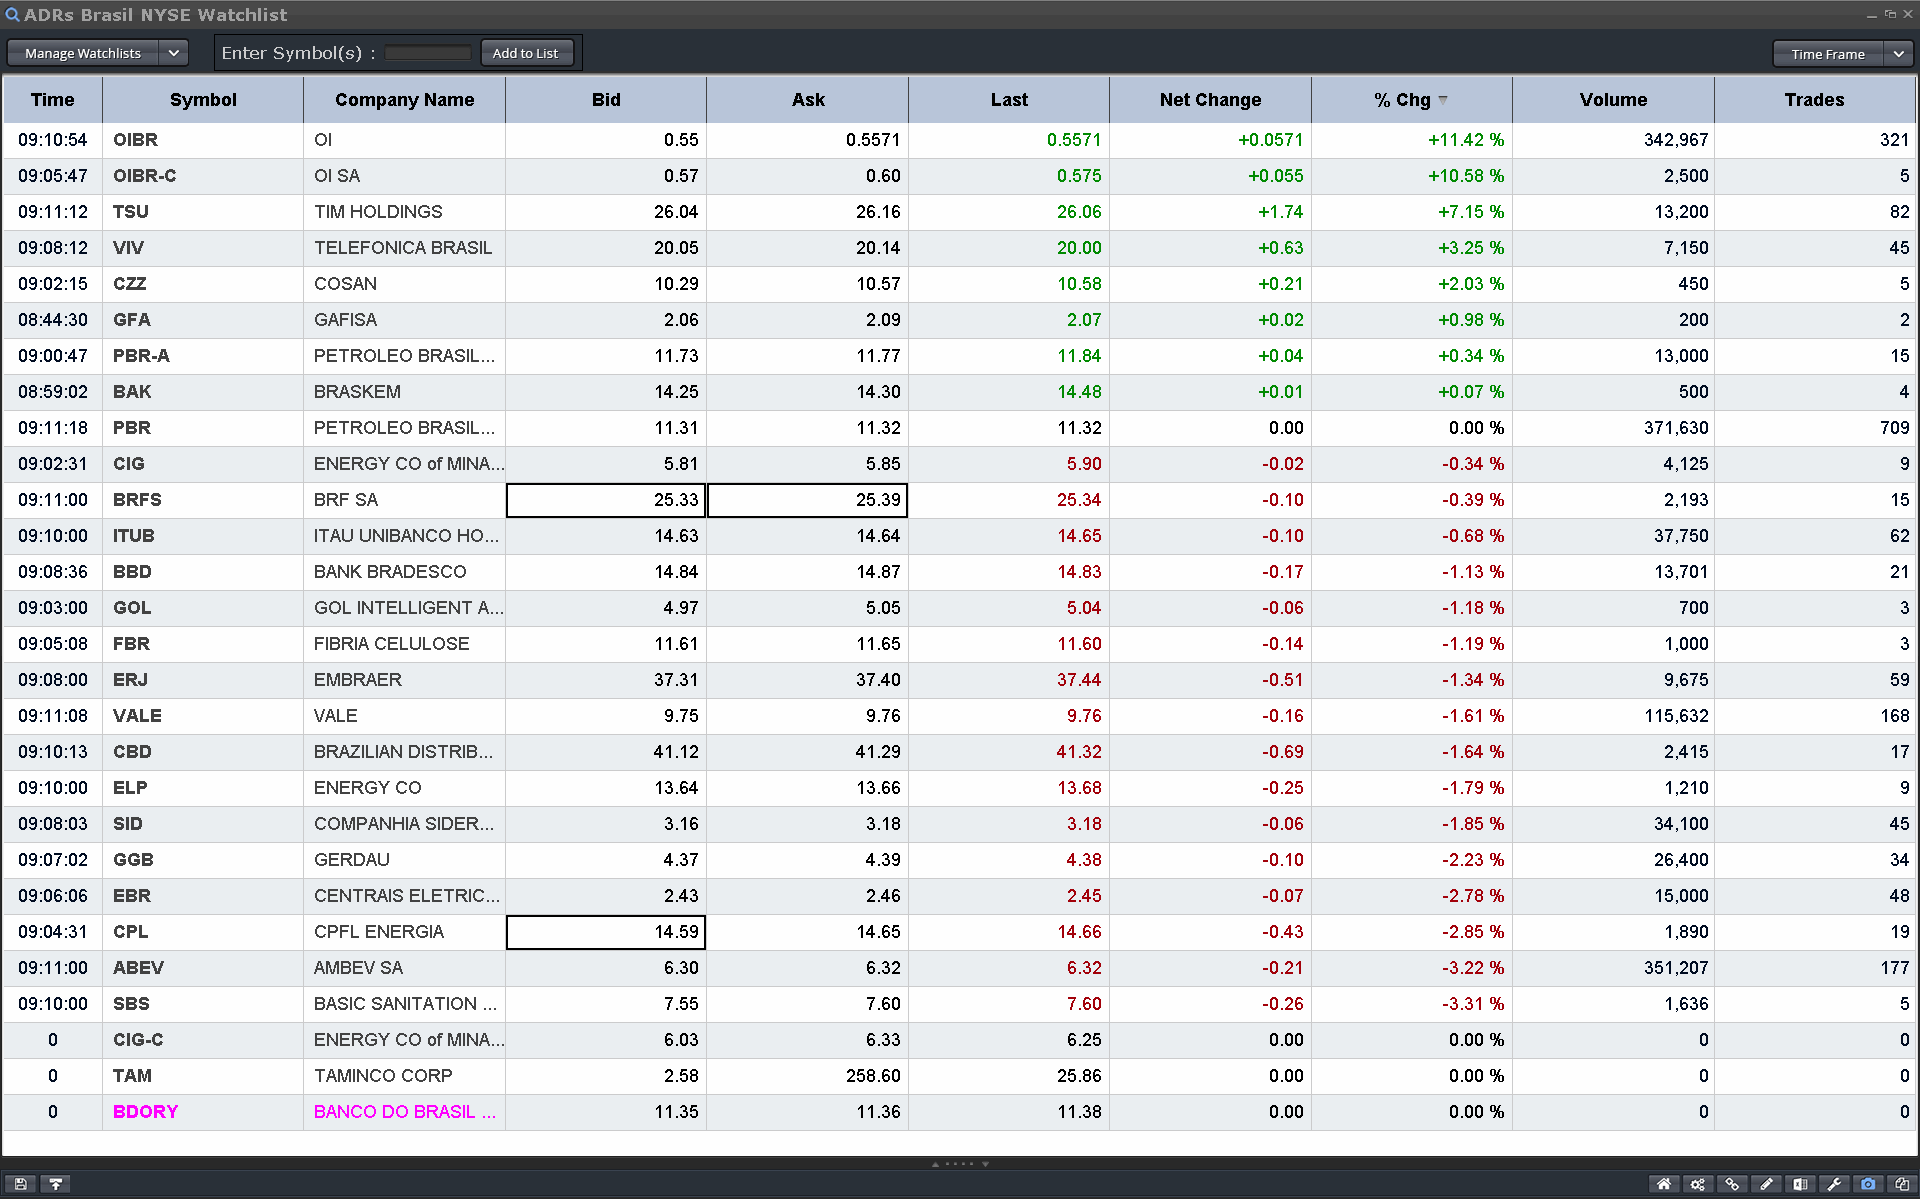Open the gear settings network icon
The image size is (1920, 1199).
pos(1698,1184)
